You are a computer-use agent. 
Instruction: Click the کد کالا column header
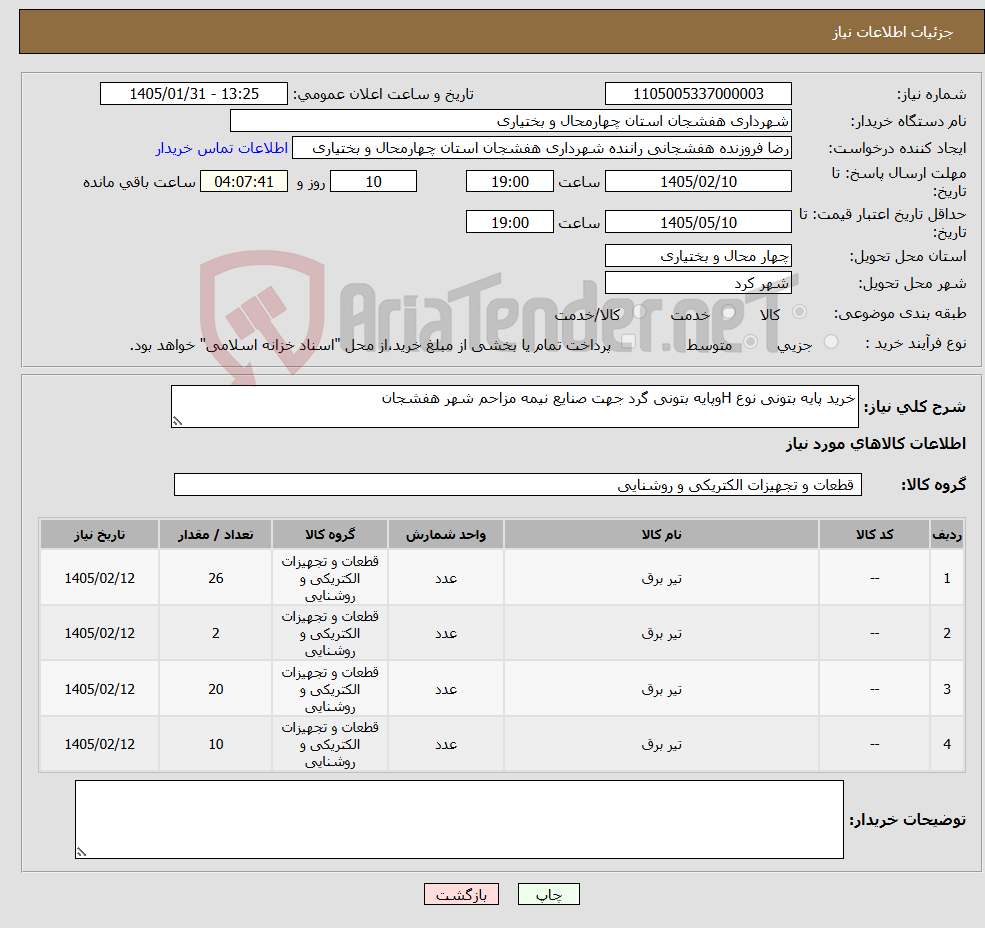click(x=874, y=535)
